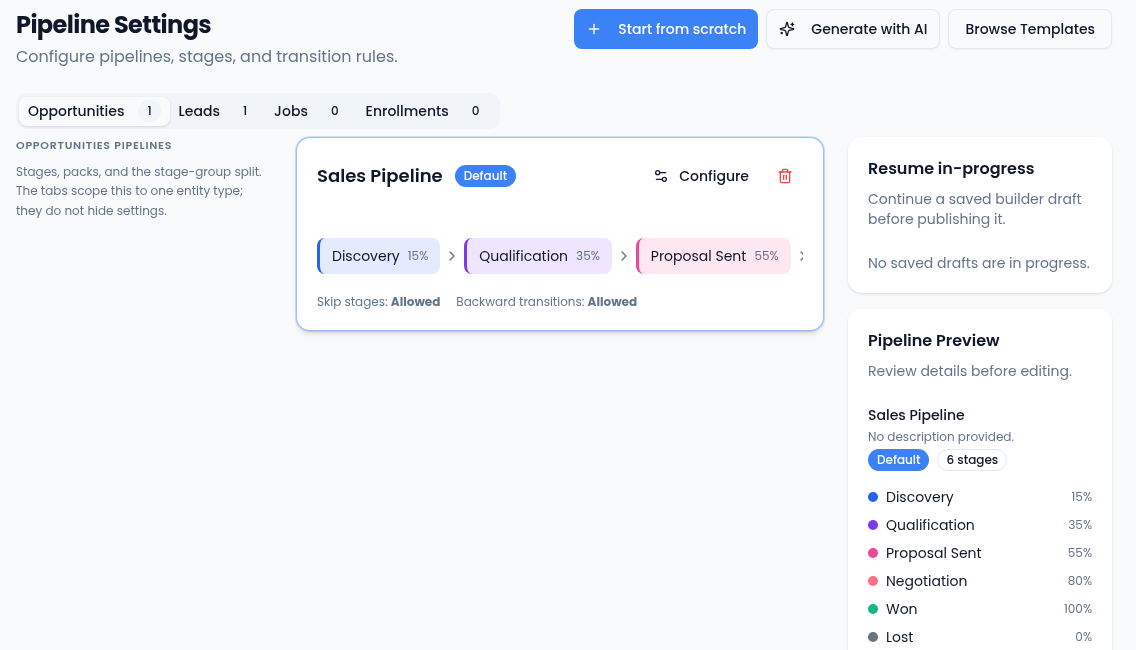Switch to the Leads tab

click(214, 111)
